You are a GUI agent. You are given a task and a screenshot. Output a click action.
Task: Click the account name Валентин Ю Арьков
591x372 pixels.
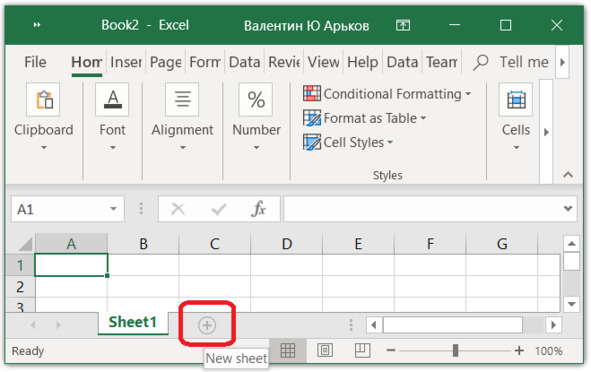[x=306, y=26]
